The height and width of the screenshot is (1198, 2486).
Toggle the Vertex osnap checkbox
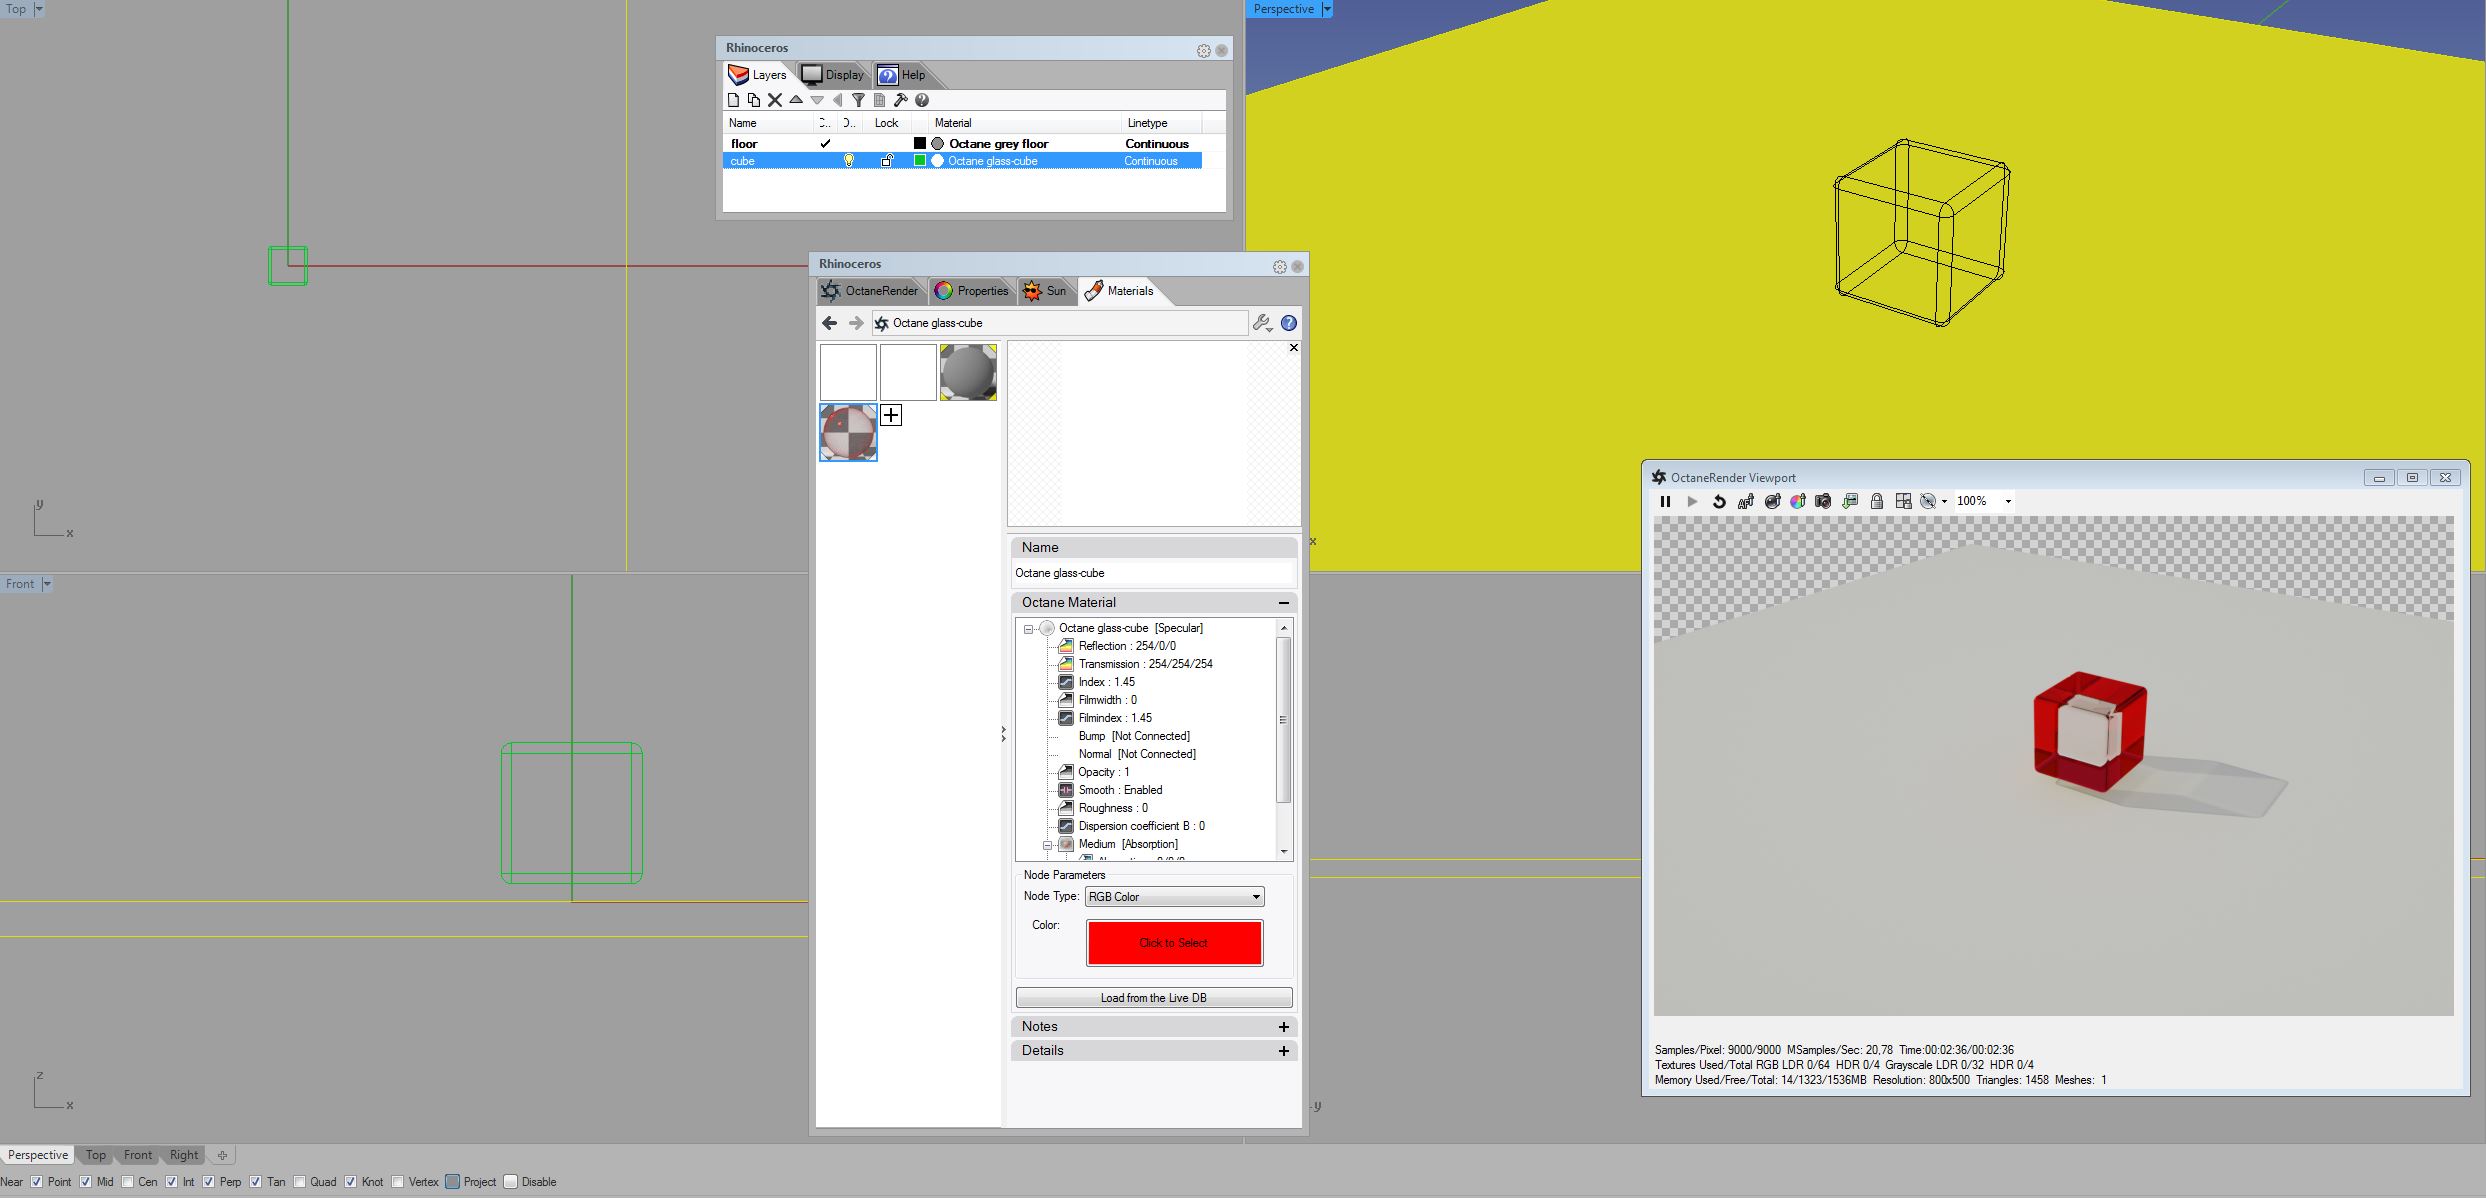tap(398, 1182)
